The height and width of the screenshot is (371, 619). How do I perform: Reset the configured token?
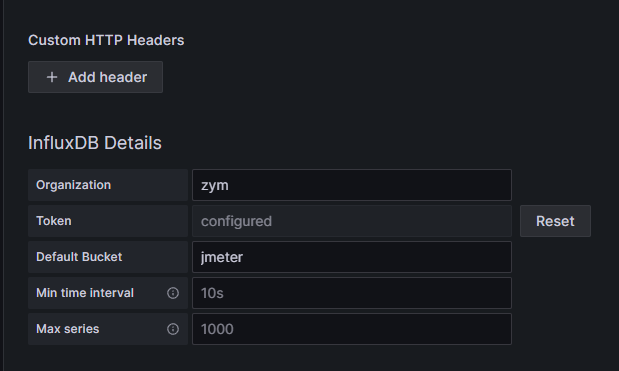tap(555, 221)
